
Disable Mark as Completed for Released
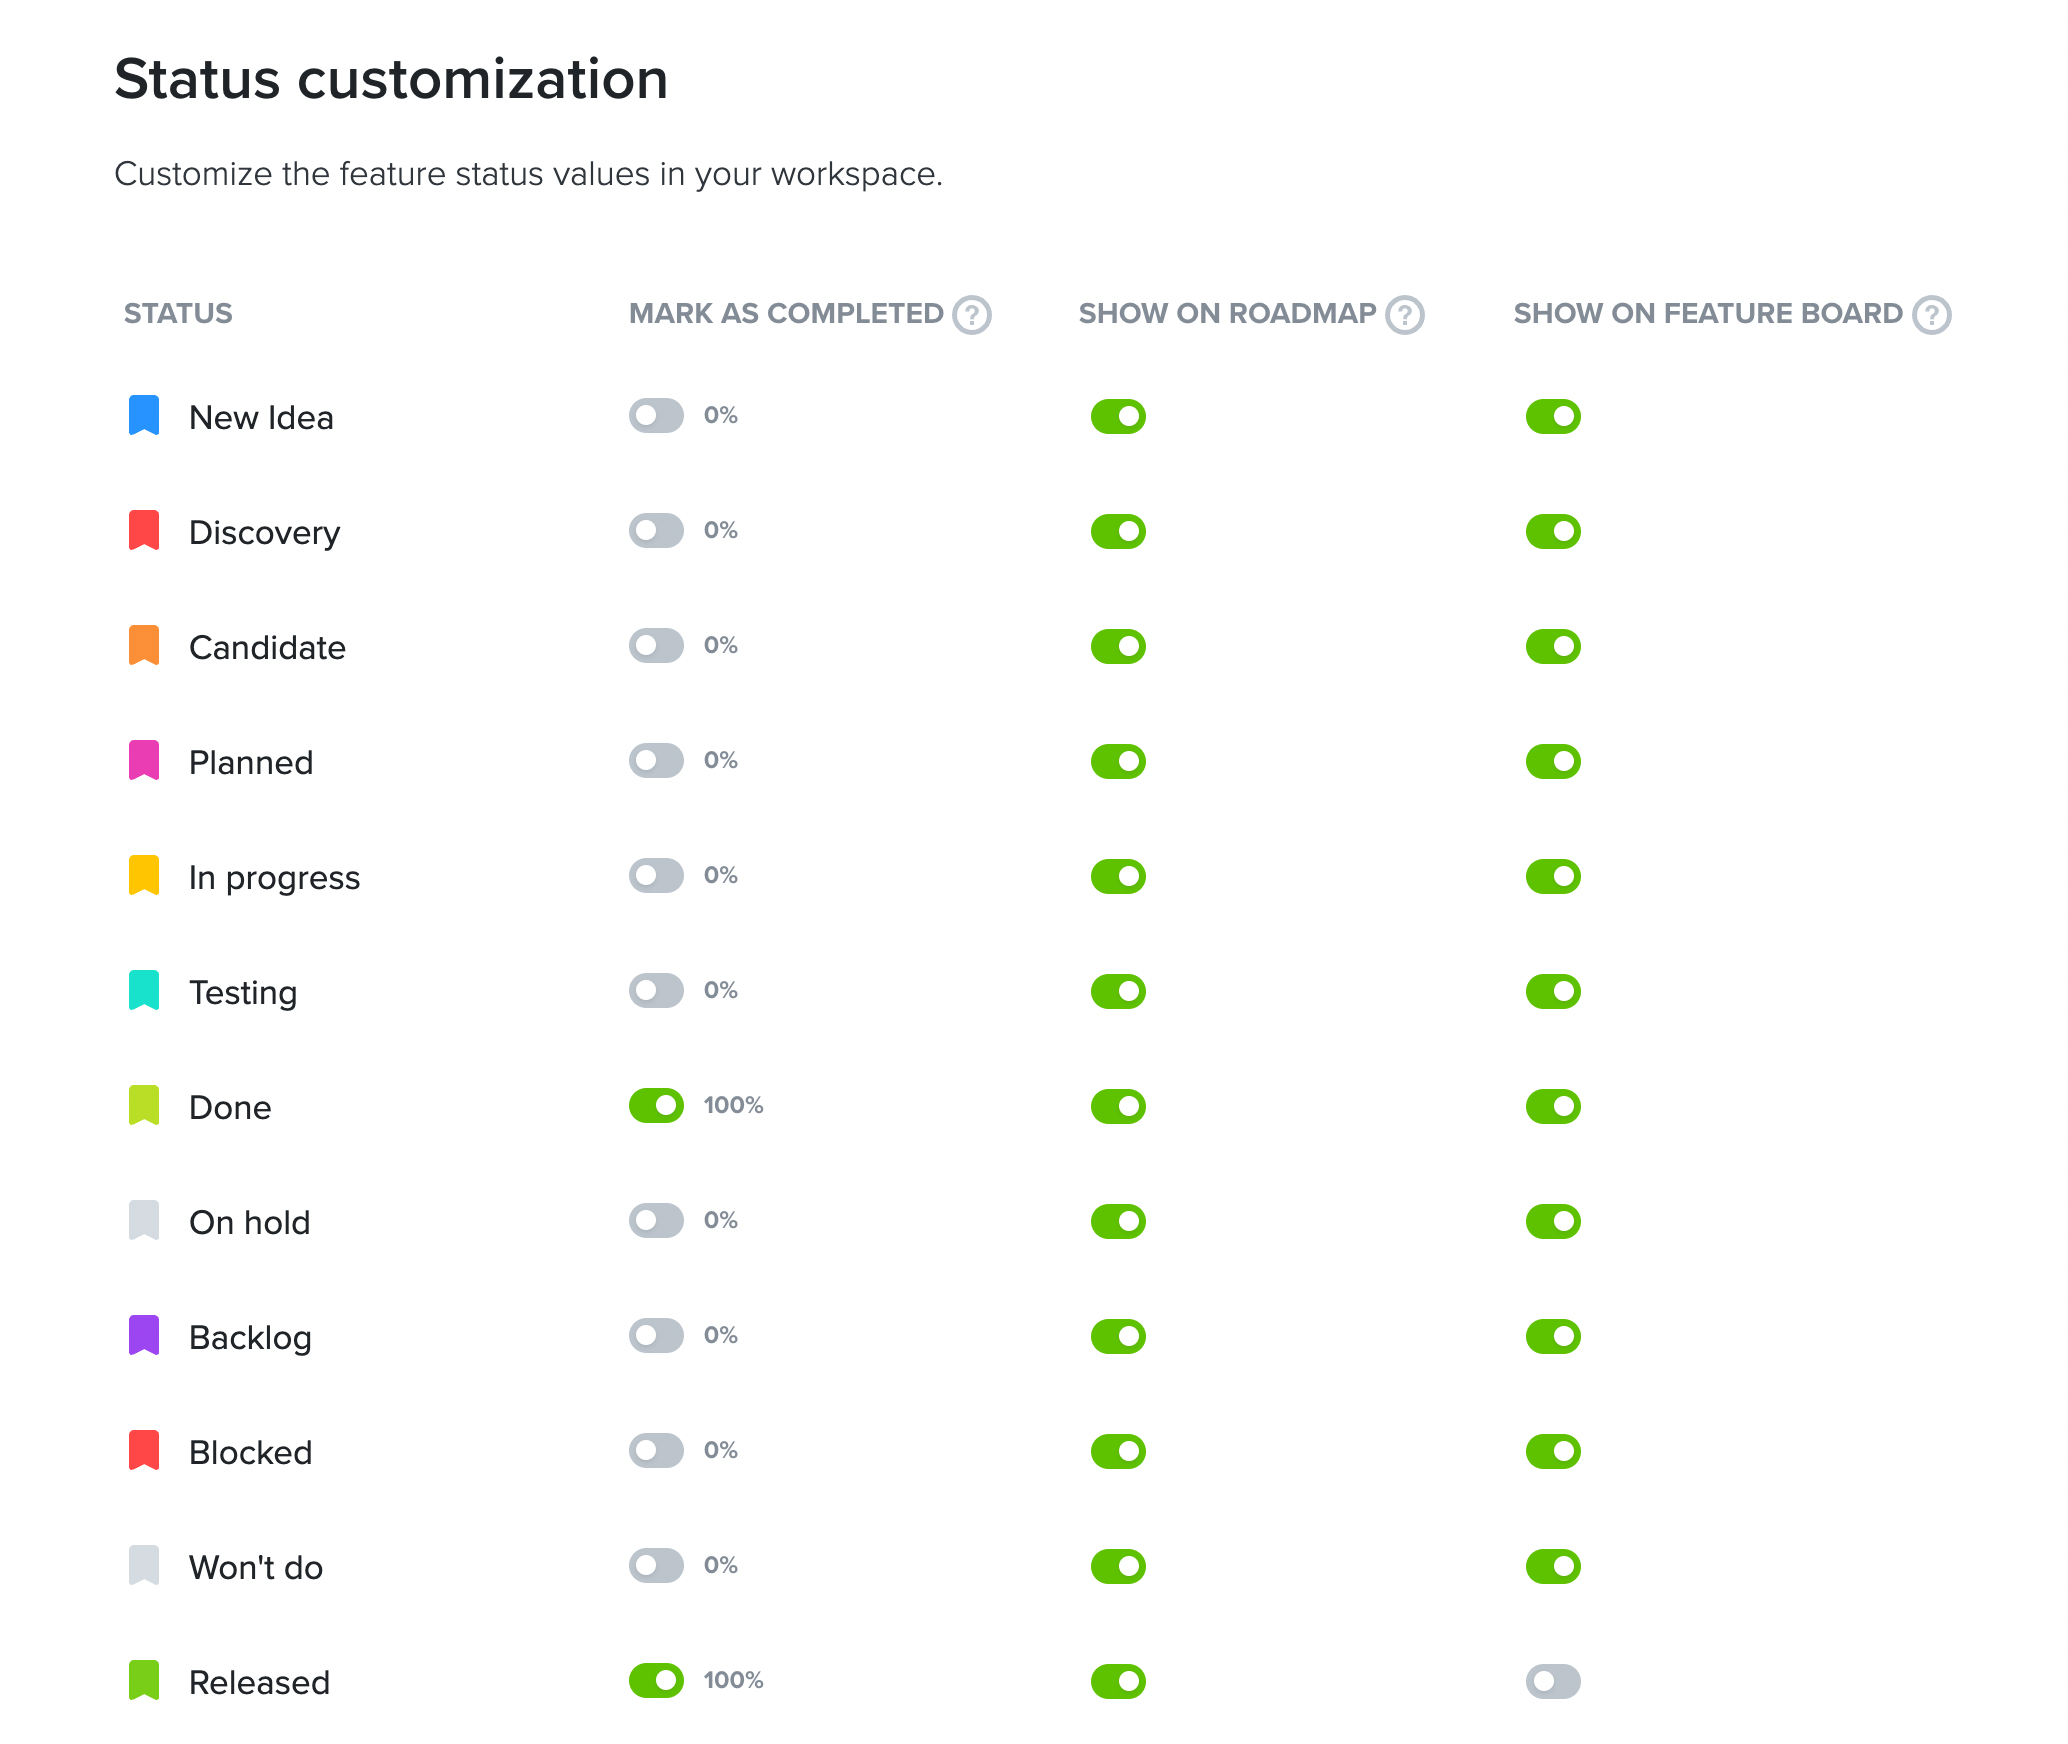coord(656,1681)
